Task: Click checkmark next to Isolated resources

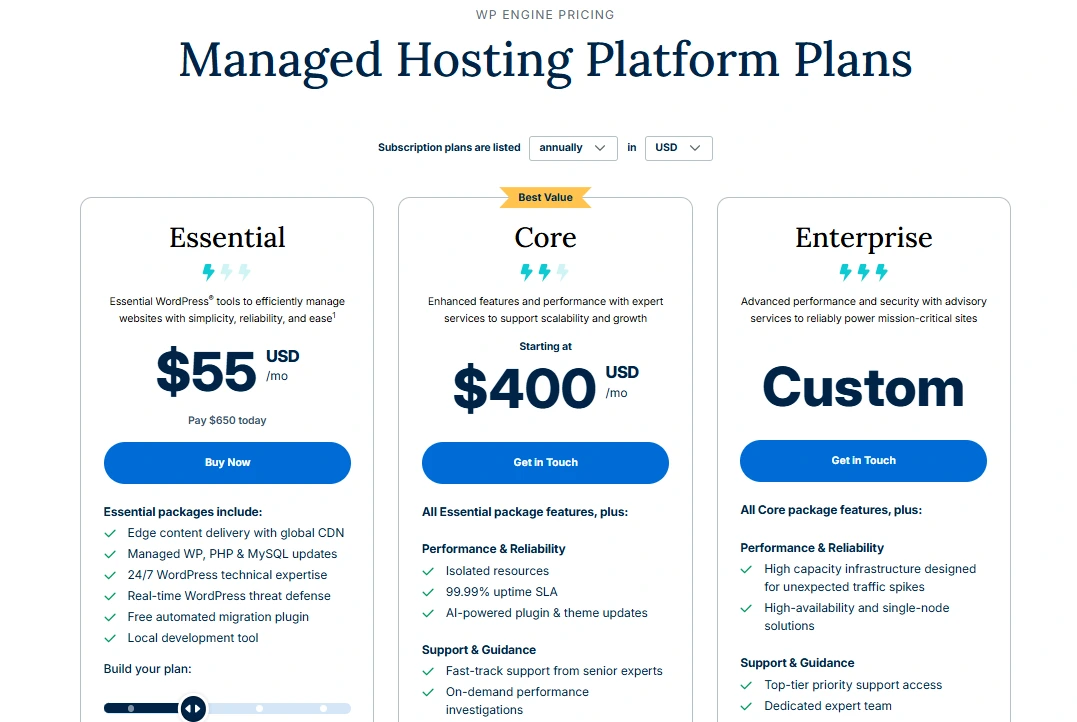Action: (427, 570)
